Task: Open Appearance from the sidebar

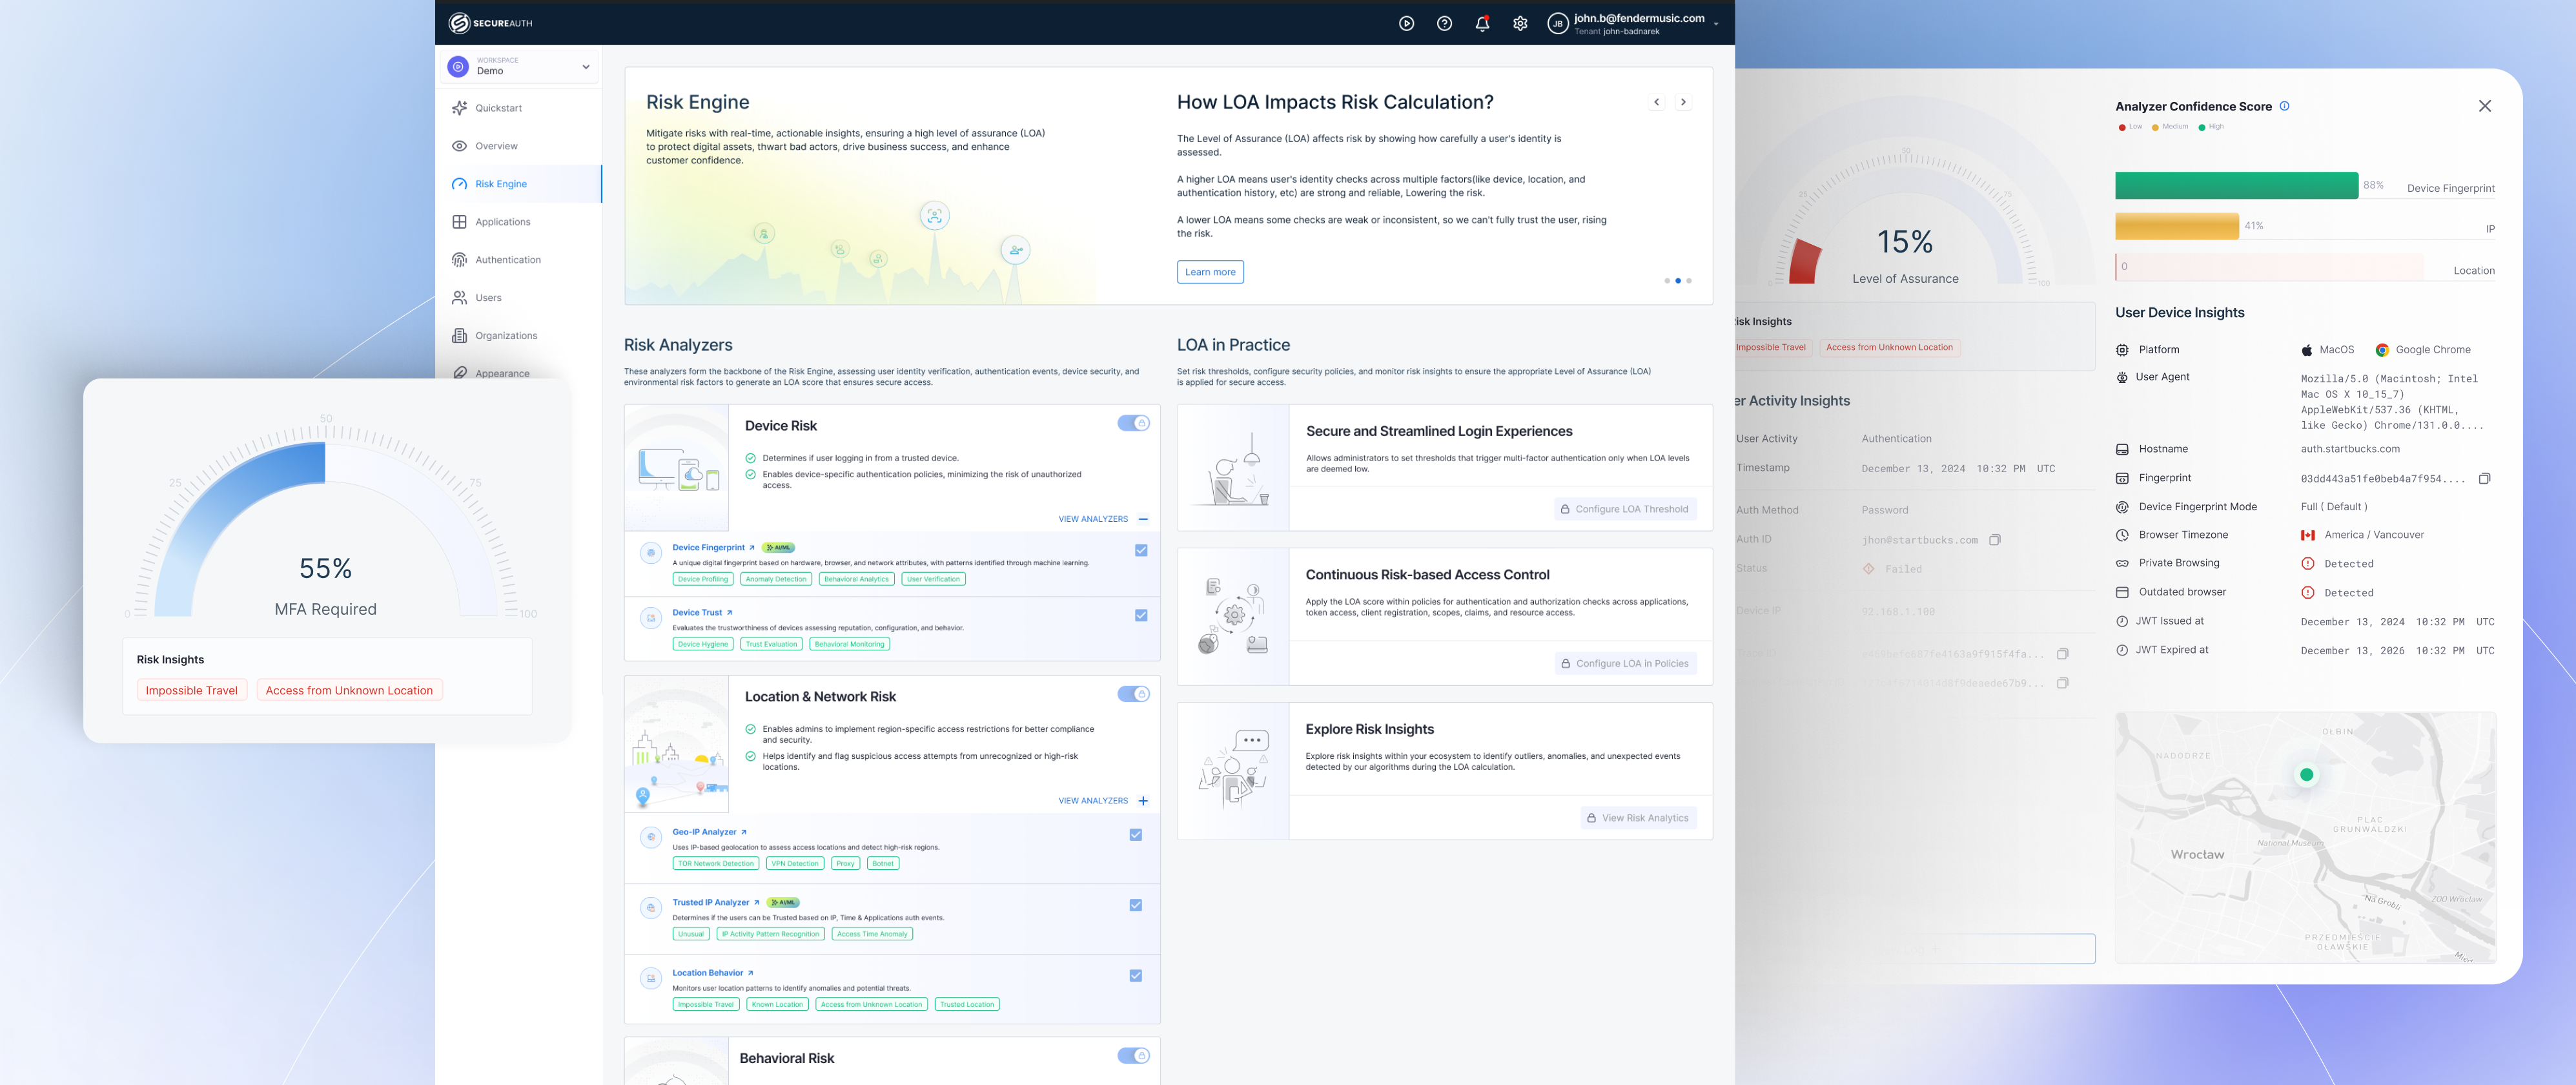Action: 501,373
